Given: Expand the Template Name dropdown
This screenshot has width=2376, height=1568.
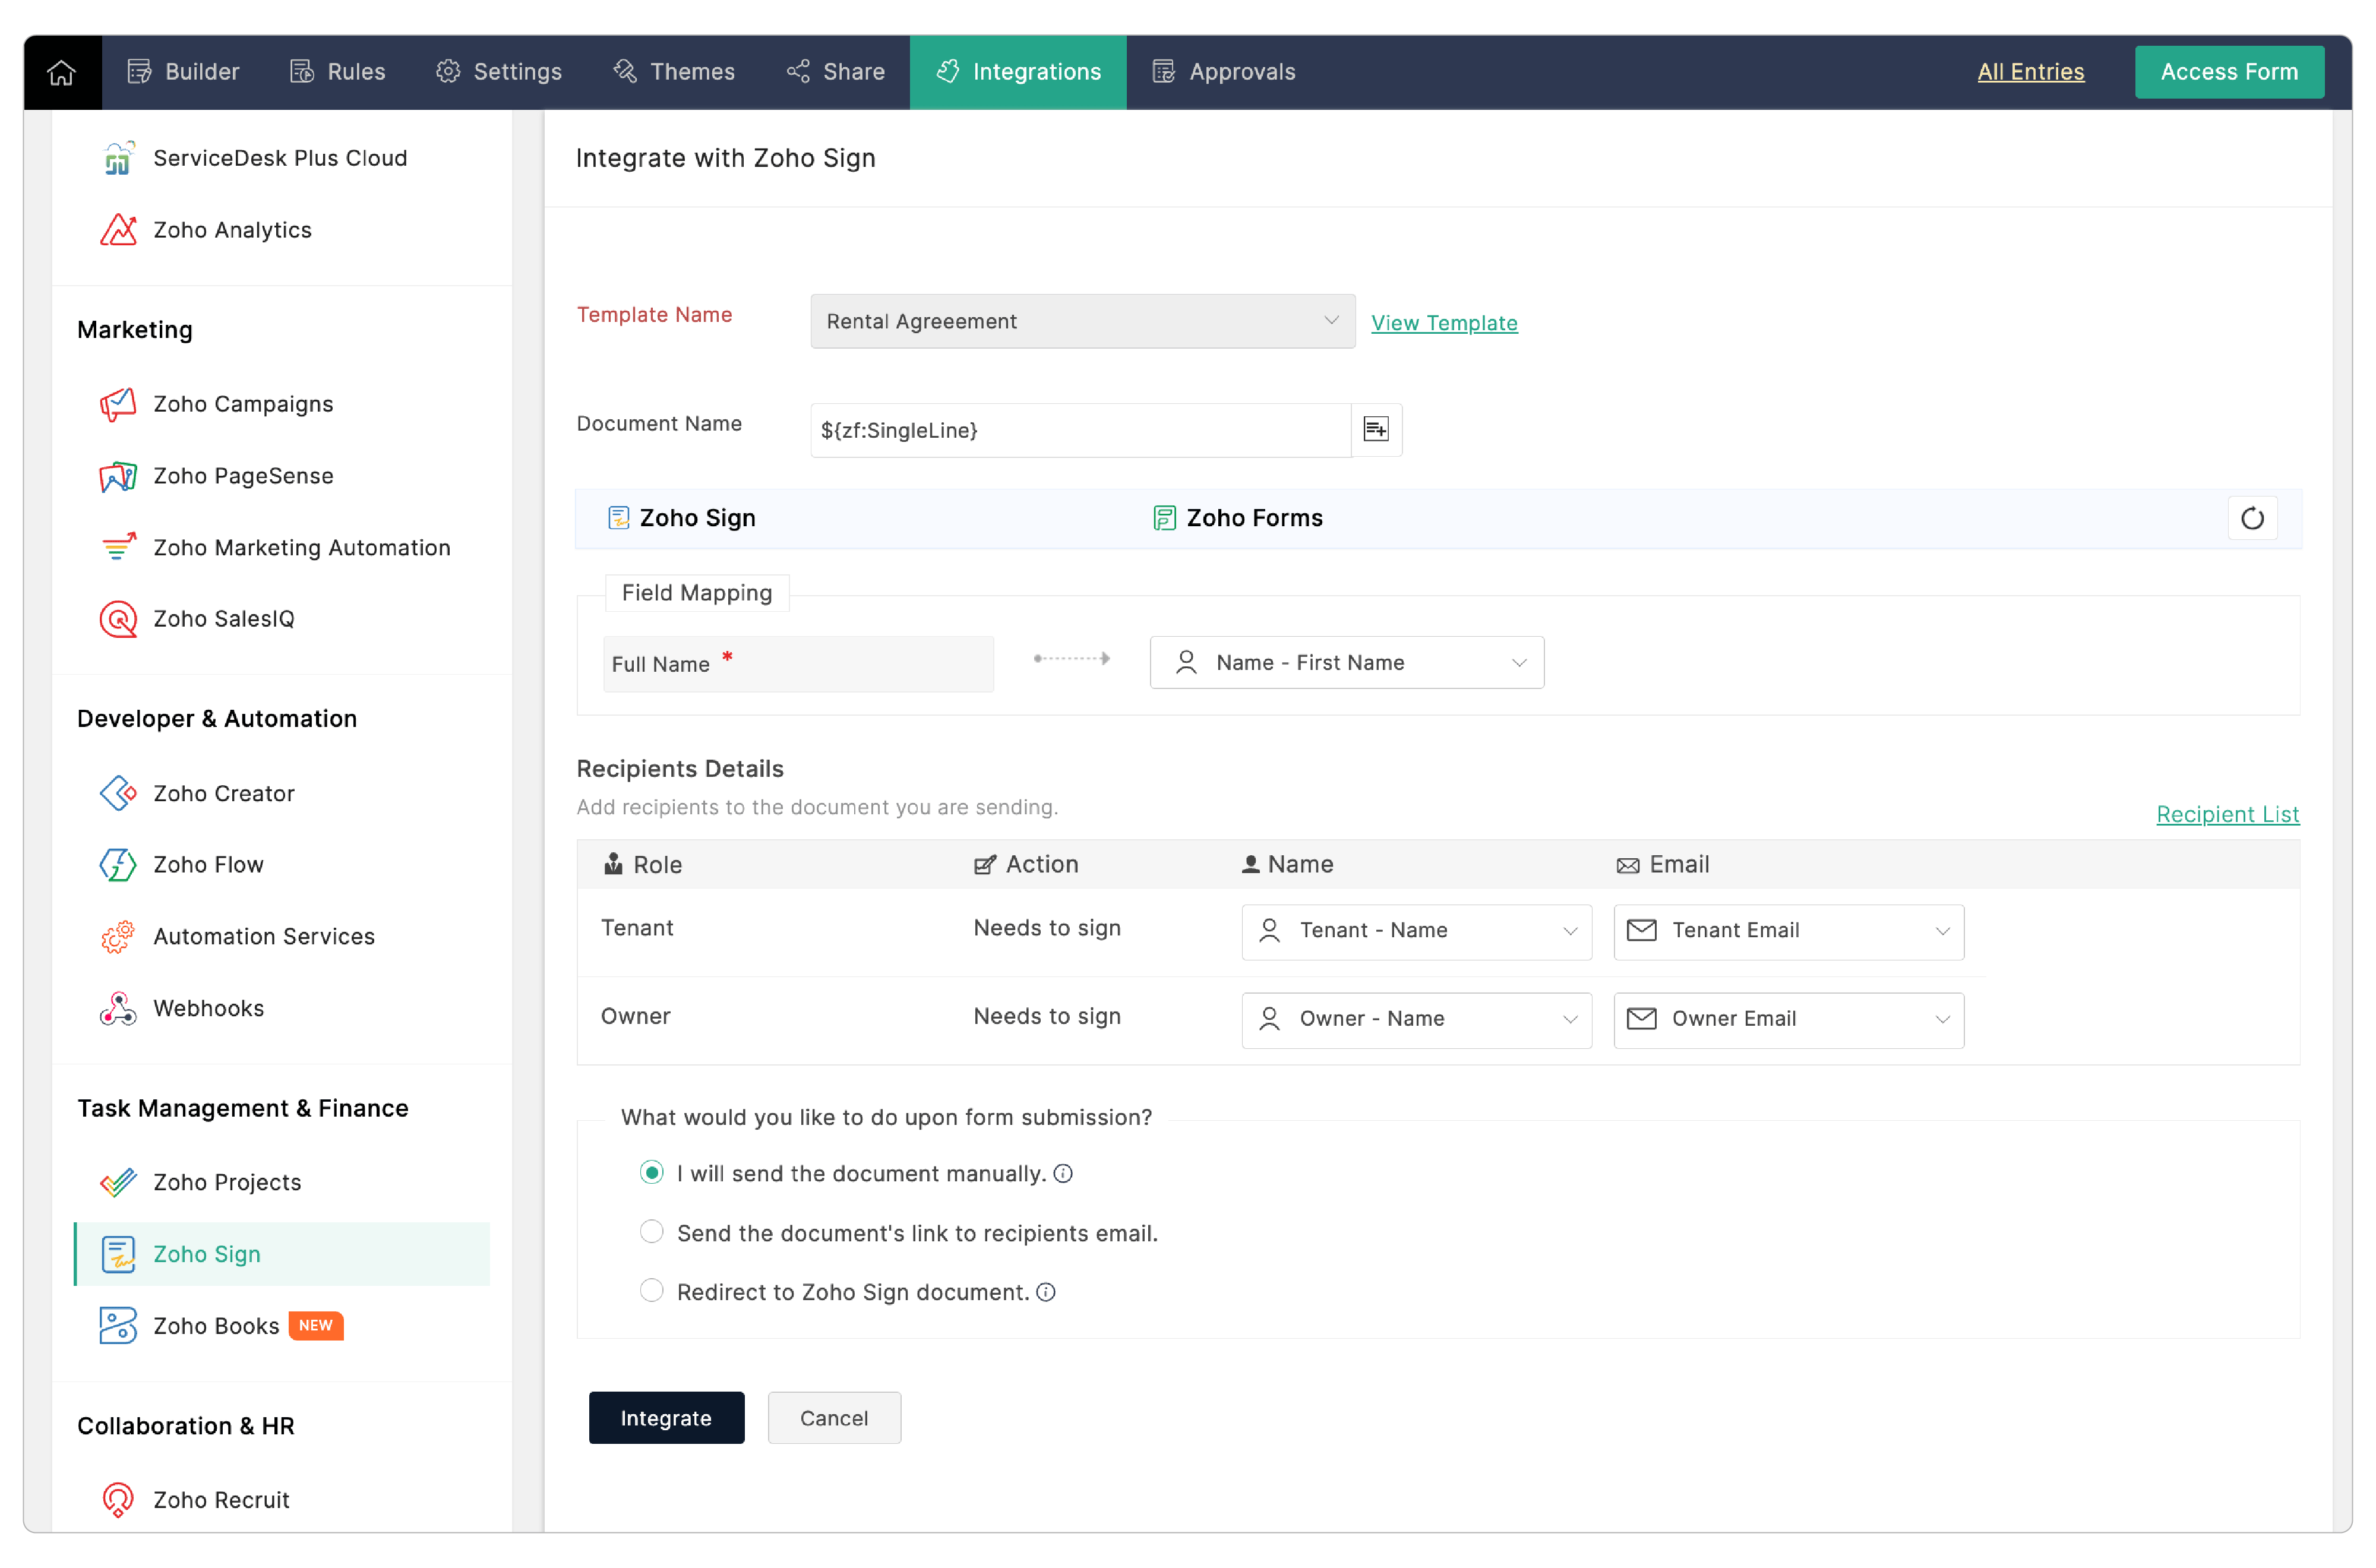Looking at the screenshot, I should (x=1082, y=321).
